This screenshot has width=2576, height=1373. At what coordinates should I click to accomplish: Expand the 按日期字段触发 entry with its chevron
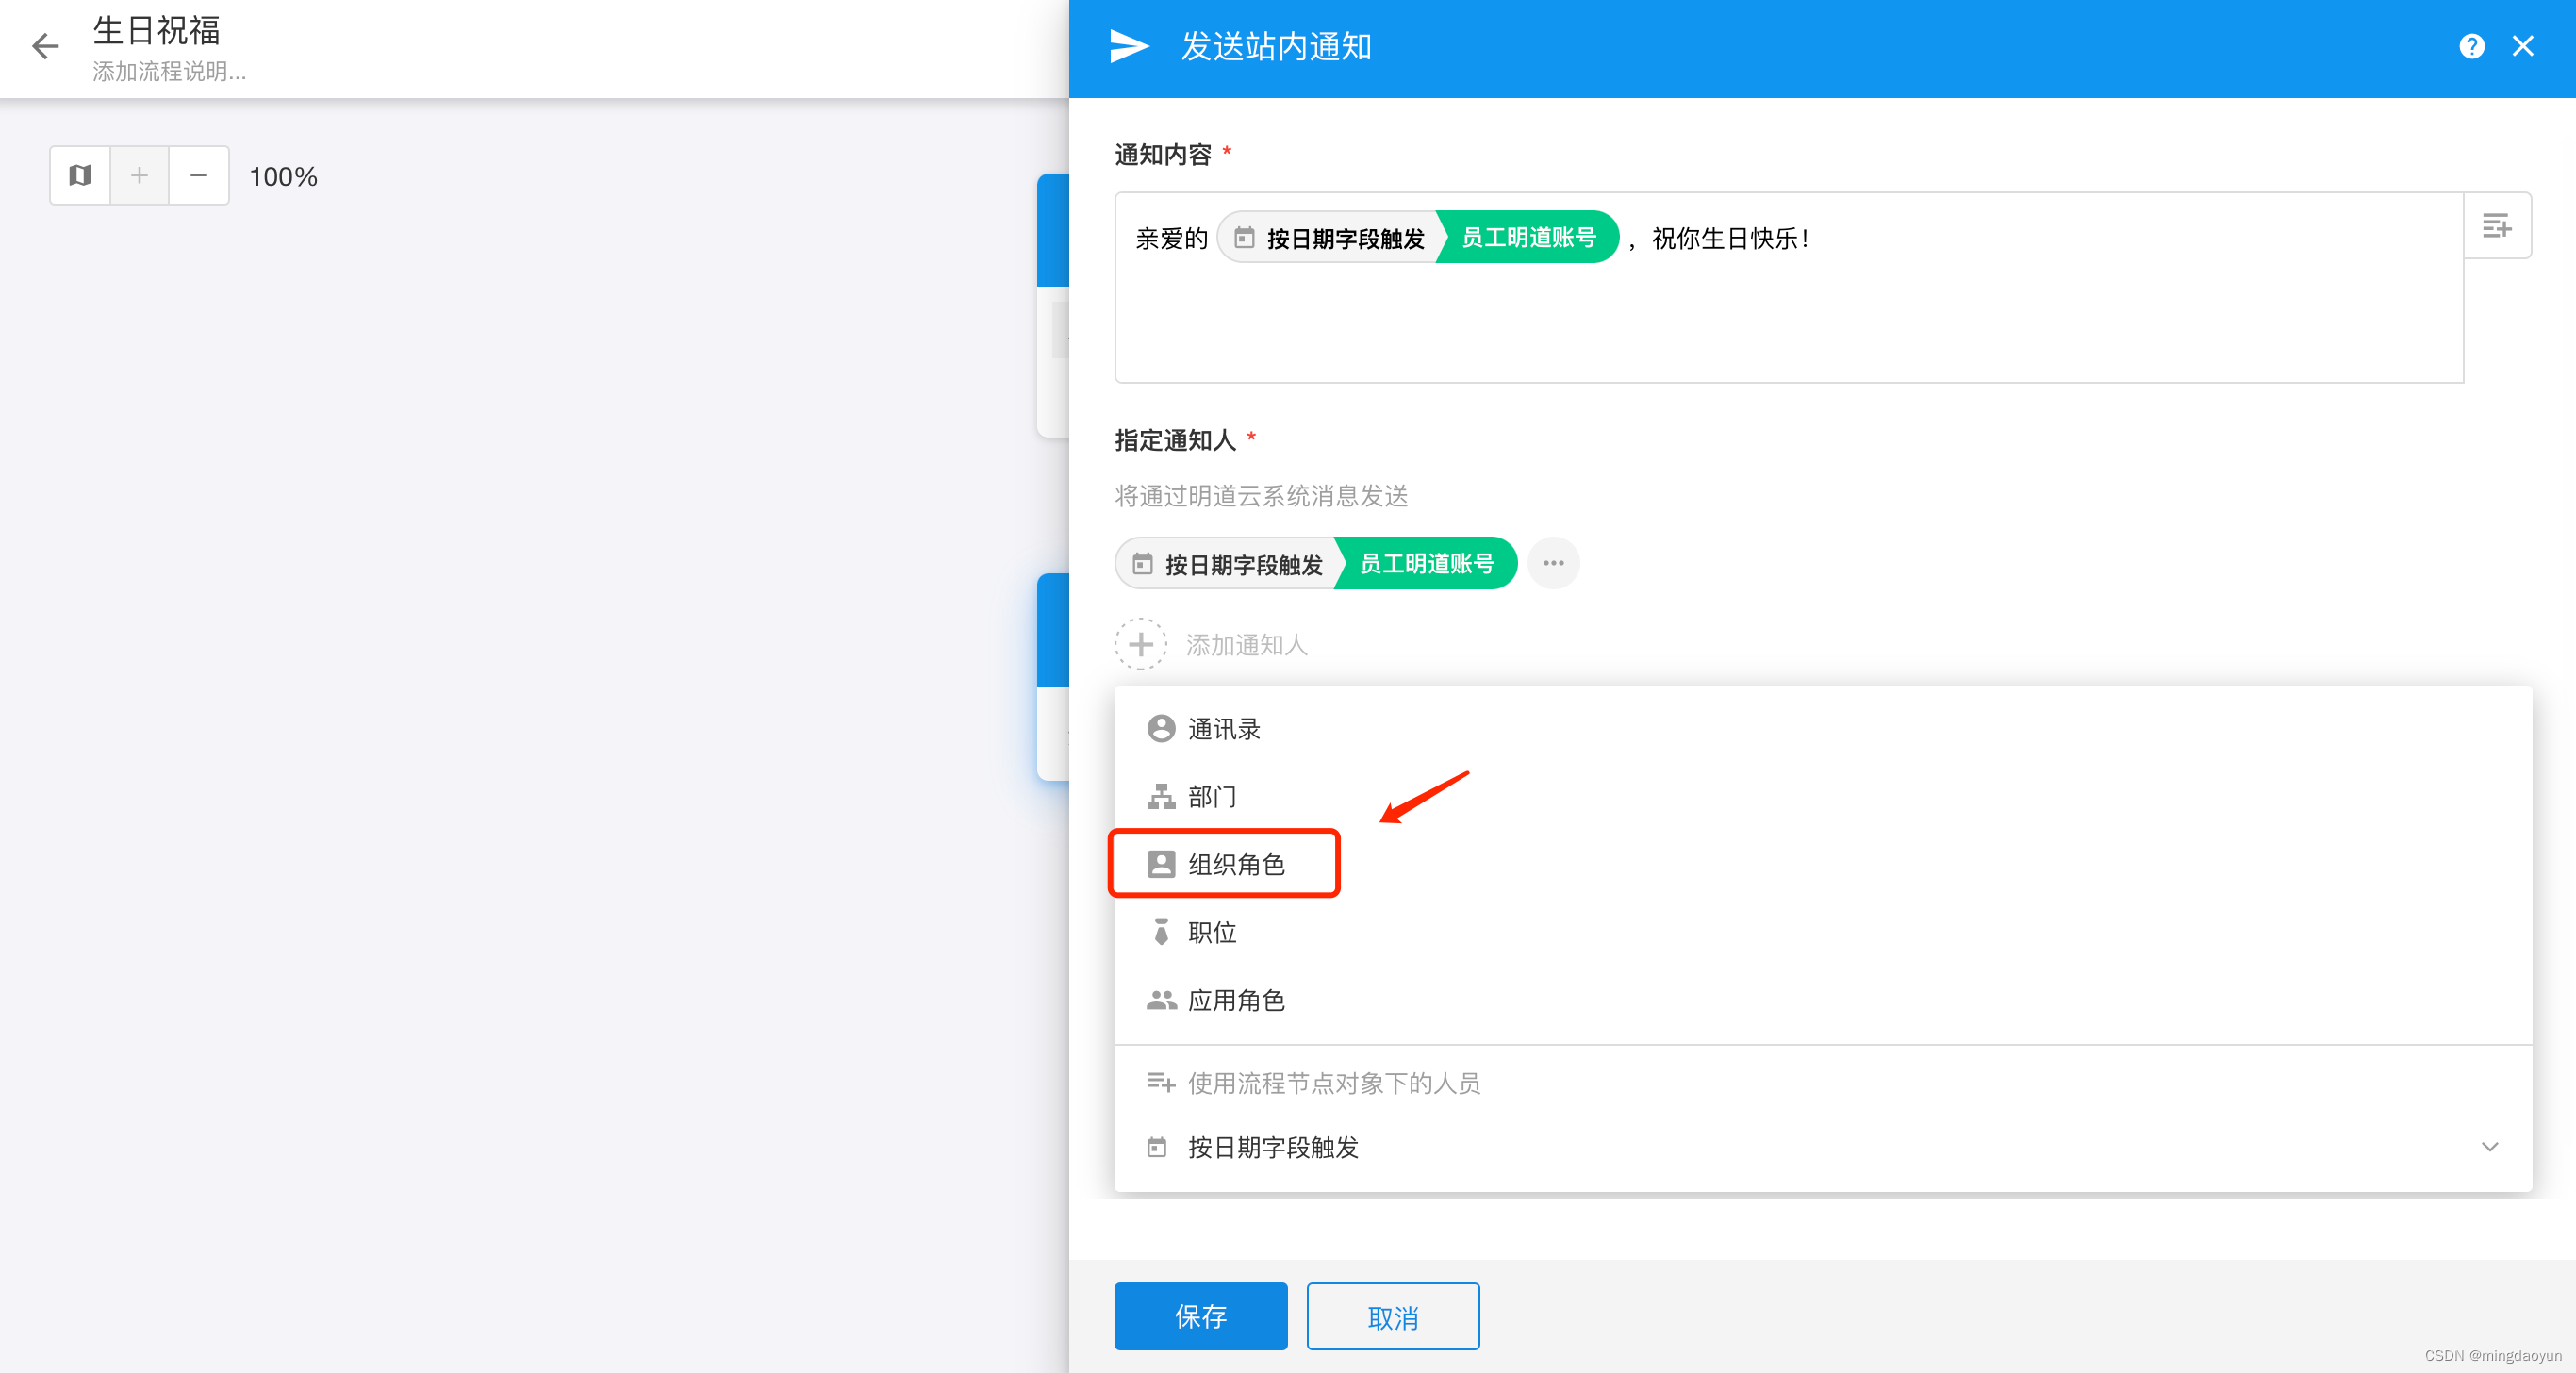2490,1147
